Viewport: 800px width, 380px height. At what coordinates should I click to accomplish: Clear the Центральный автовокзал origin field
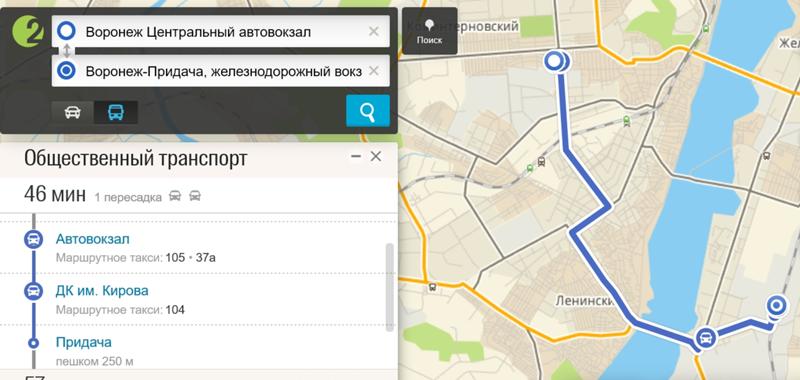[x=373, y=32]
